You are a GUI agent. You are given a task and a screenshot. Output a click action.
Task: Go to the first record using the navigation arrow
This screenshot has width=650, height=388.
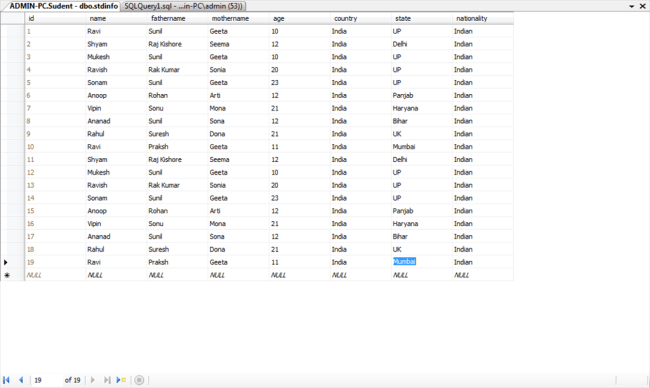coord(6,380)
